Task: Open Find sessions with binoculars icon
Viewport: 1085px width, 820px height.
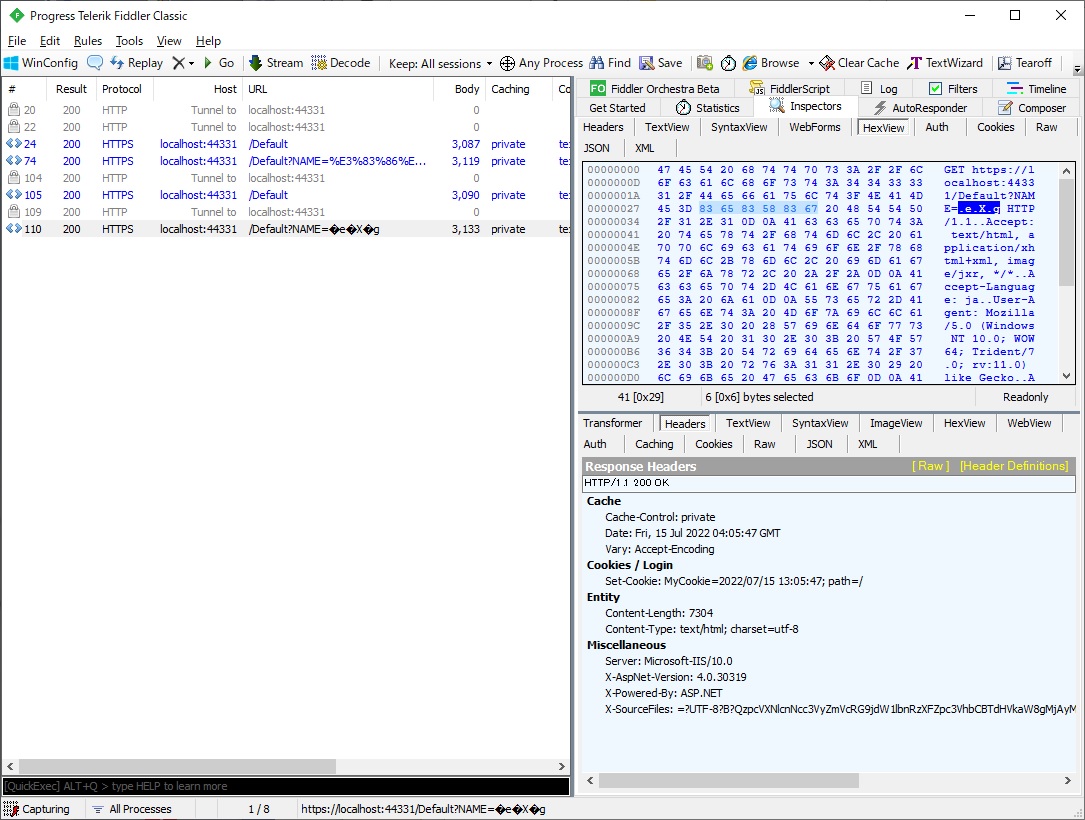Action: (596, 63)
